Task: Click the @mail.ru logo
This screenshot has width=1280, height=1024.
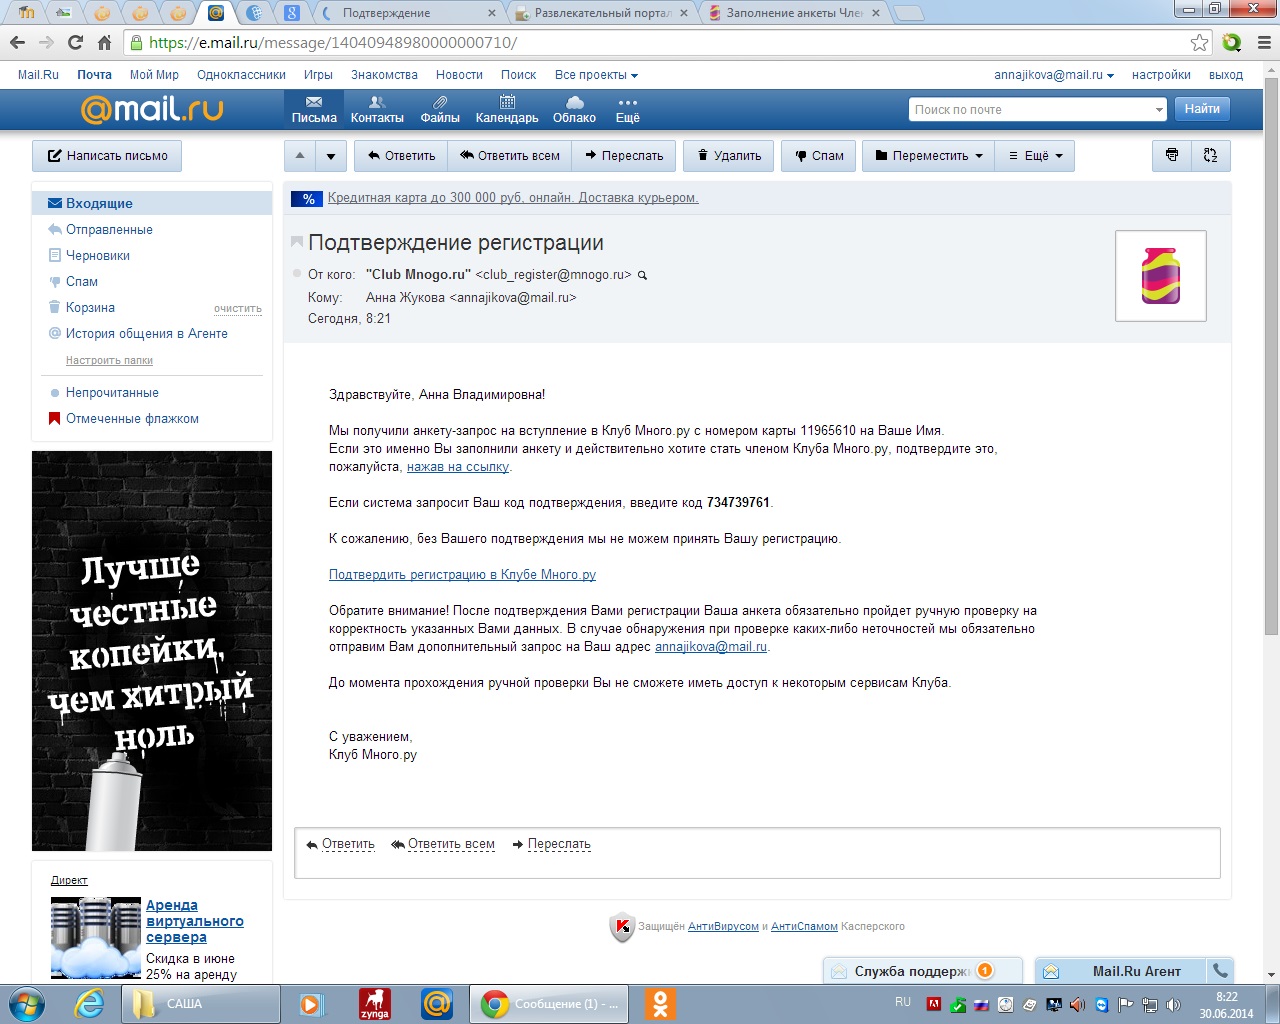Action: (152, 109)
